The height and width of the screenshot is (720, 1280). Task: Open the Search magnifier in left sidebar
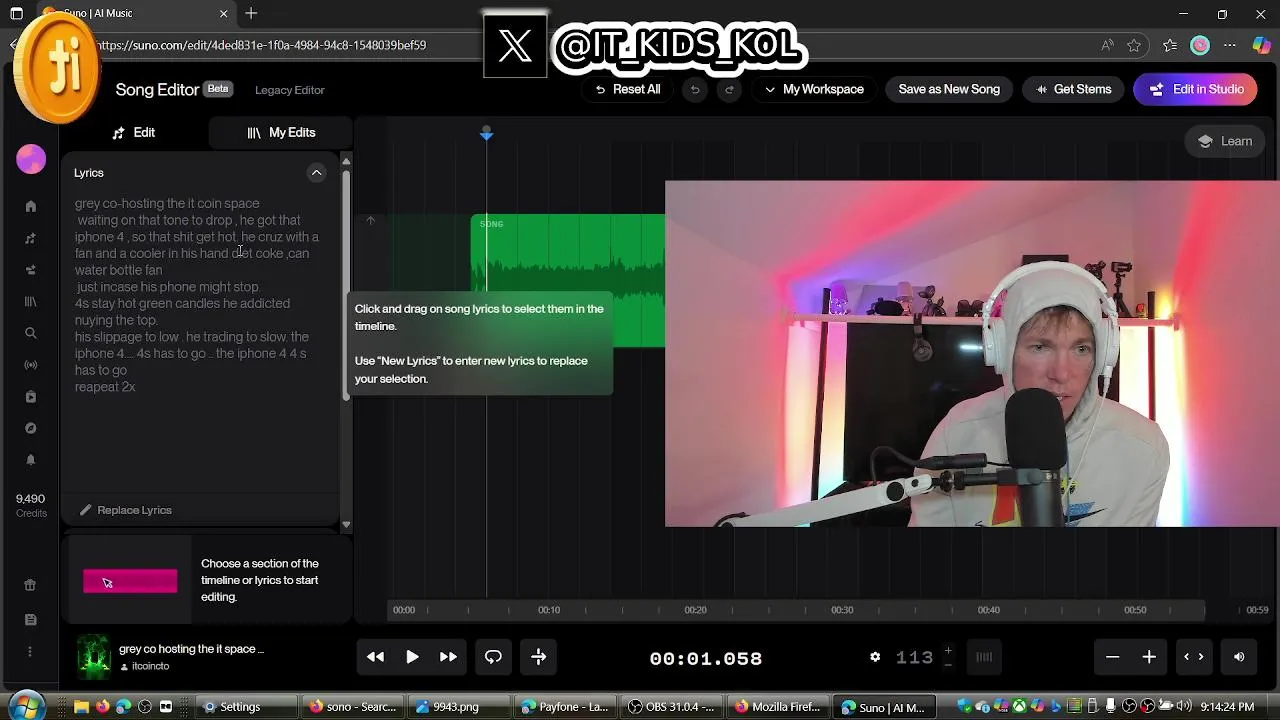point(31,333)
